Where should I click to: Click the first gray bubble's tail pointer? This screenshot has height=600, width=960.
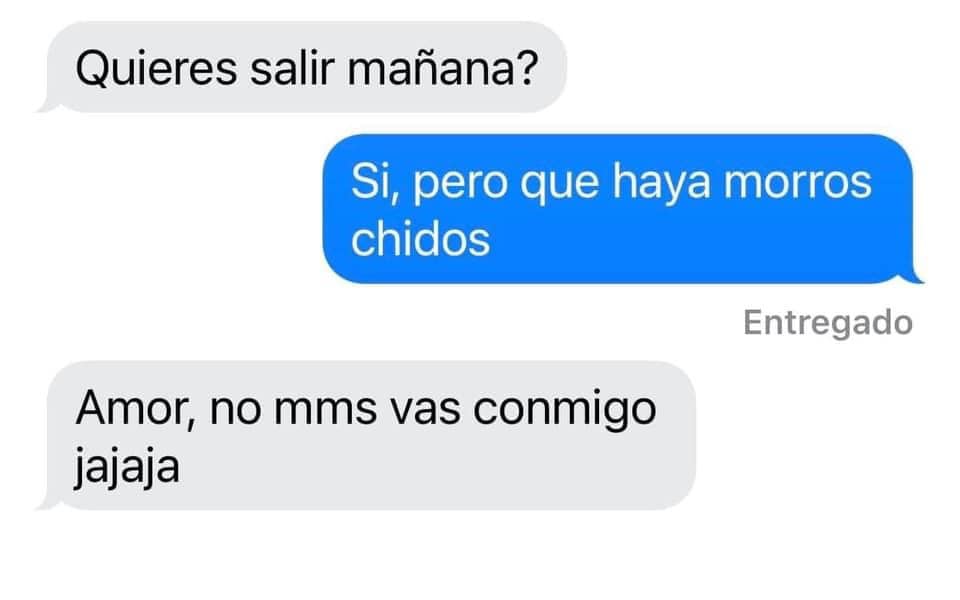(x=48, y=105)
